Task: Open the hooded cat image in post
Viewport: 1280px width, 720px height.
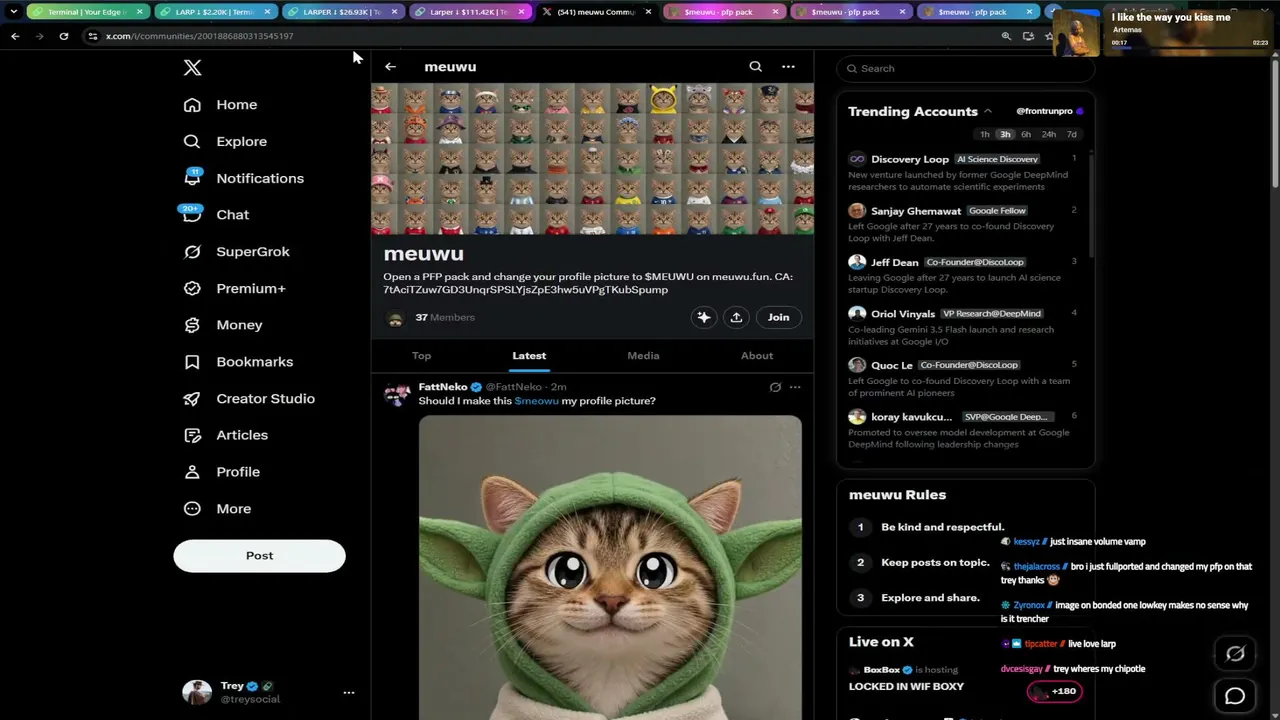Action: [x=610, y=567]
